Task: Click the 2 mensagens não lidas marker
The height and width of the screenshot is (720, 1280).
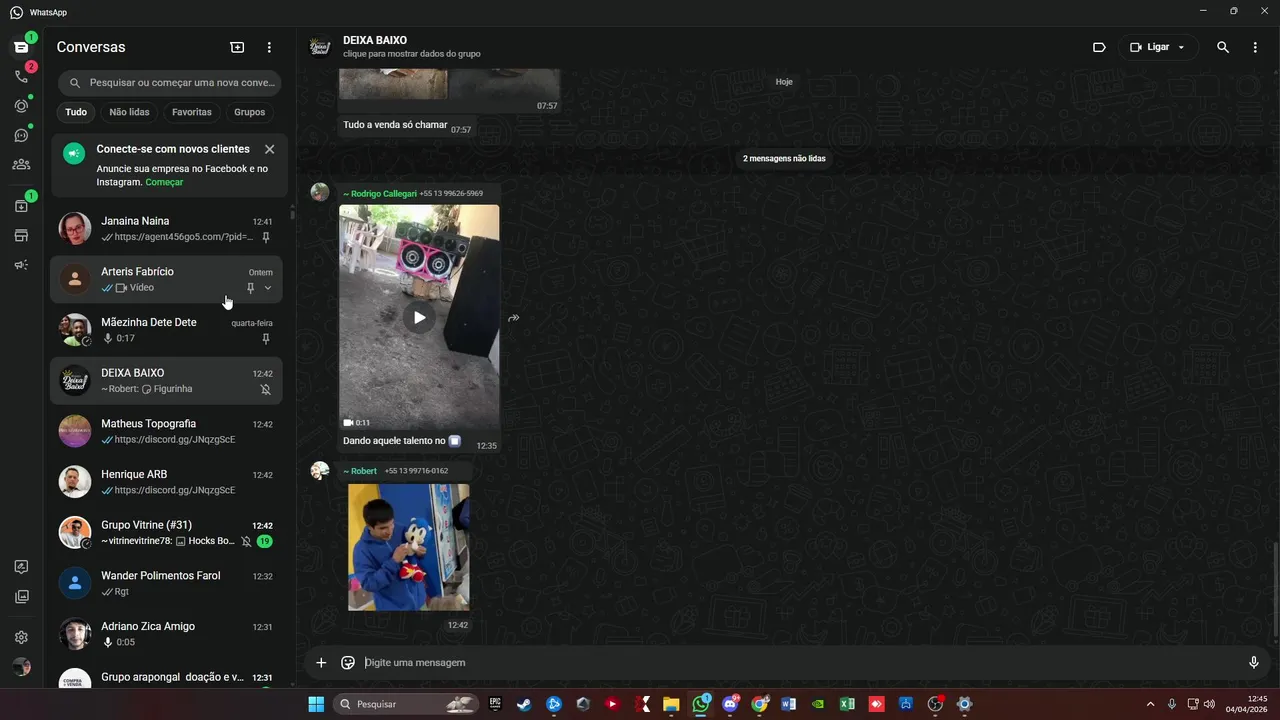Action: tap(784, 158)
